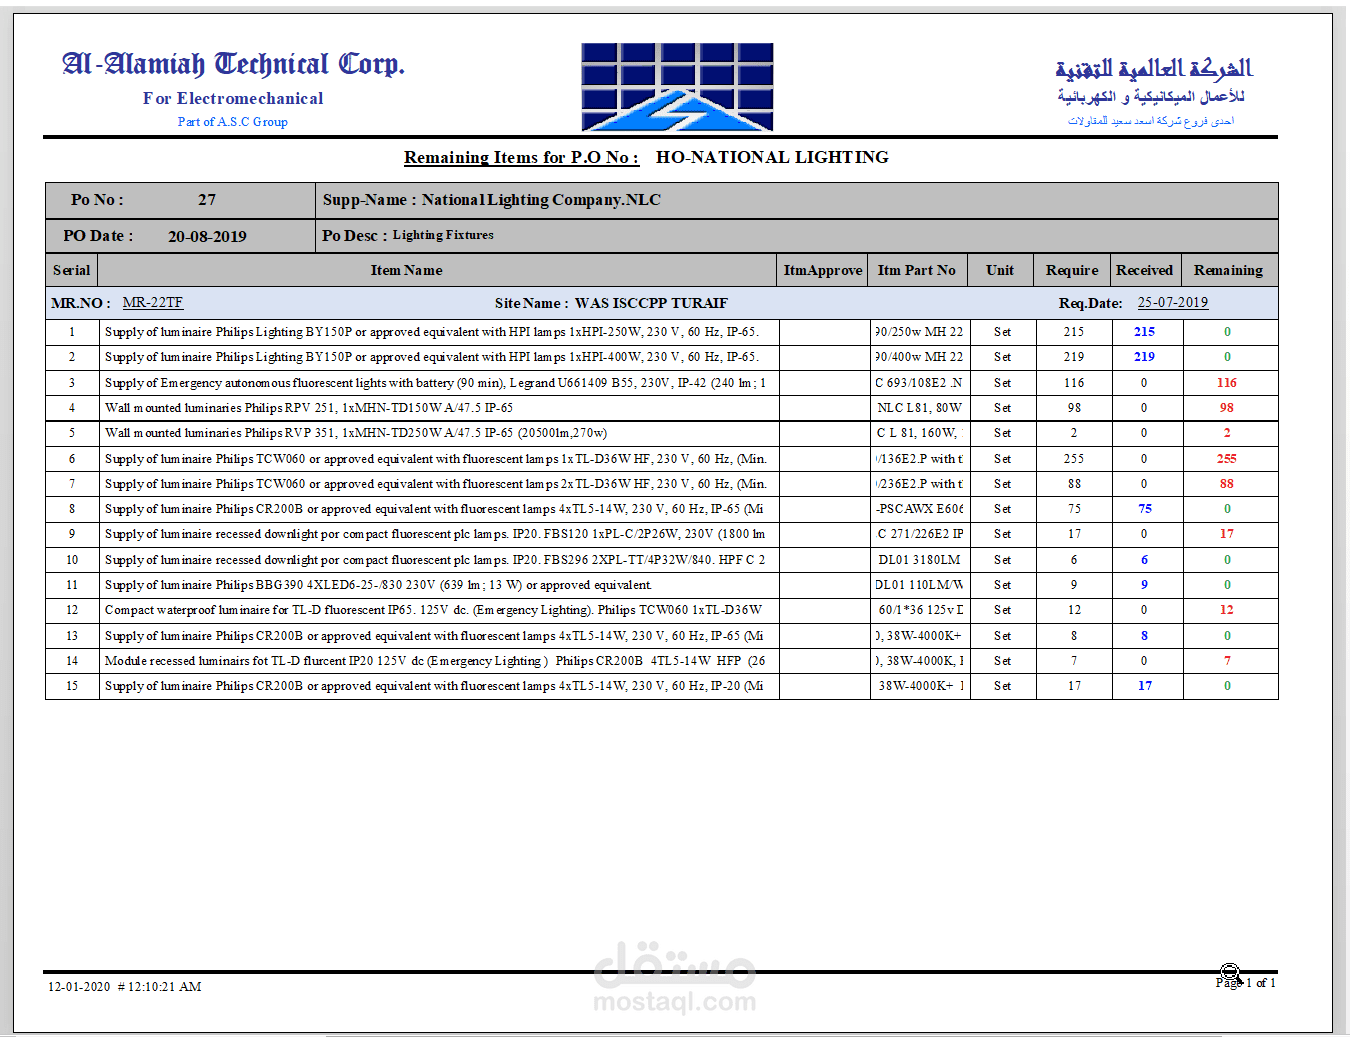
Task: Select row 3 Emergency autonomous fluorescent lights
Action: pos(435,383)
